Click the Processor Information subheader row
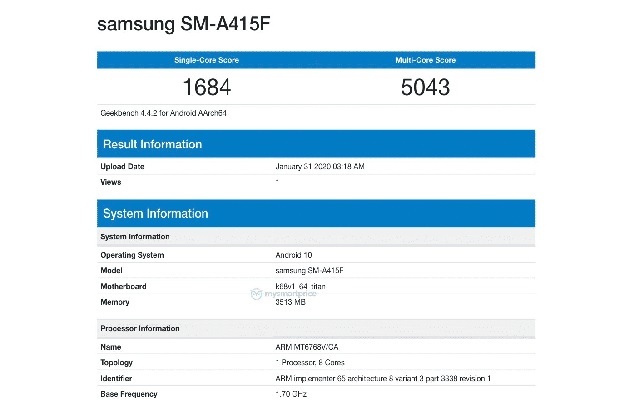 click(316, 328)
